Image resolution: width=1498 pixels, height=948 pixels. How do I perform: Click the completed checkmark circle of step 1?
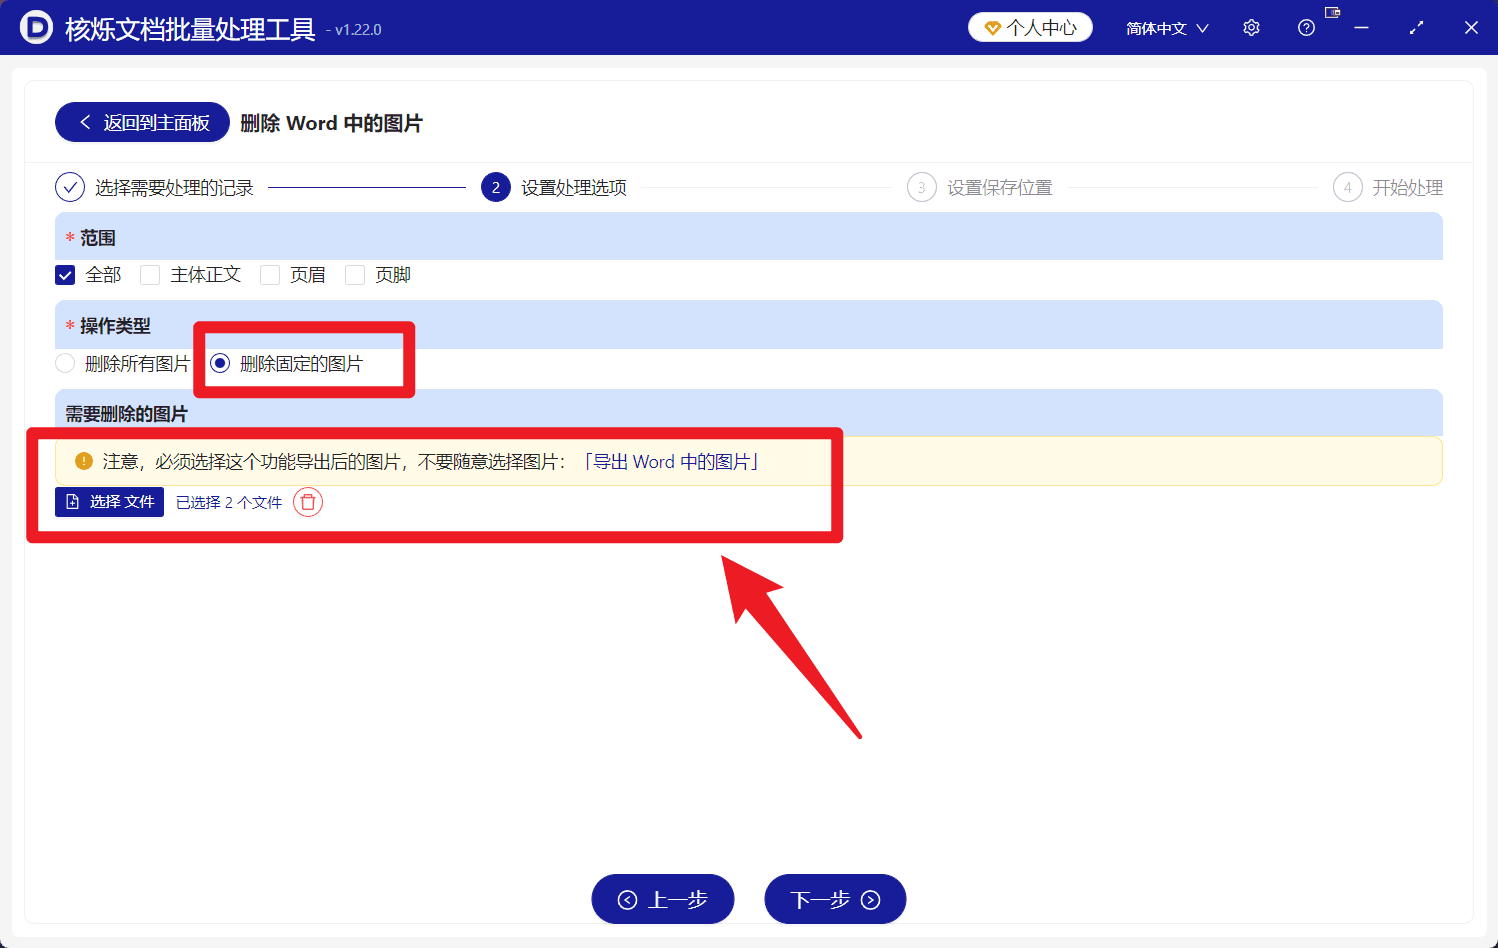pyautogui.click(x=69, y=187)
